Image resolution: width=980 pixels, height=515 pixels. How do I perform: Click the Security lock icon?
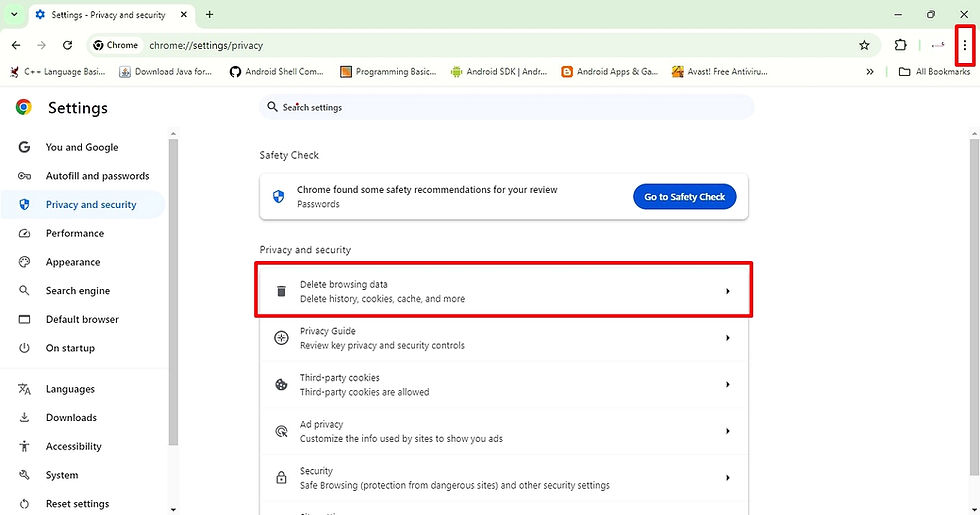[x=281, y=478]
